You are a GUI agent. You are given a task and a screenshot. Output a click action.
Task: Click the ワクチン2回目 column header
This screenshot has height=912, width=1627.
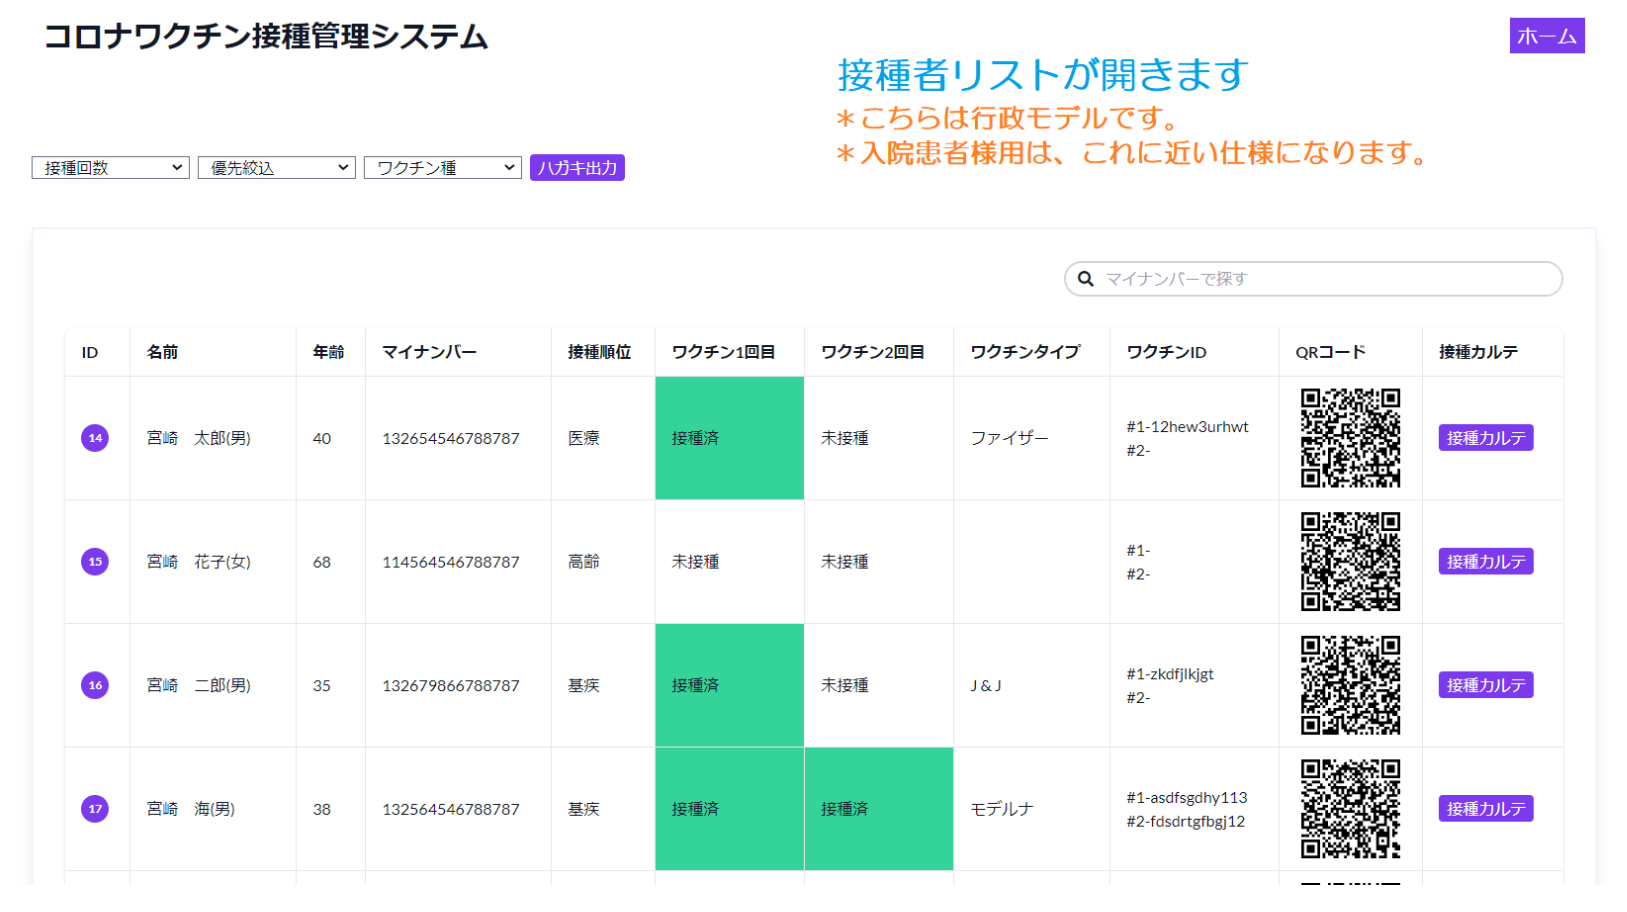pyautogui.click(x=872, y=352)
